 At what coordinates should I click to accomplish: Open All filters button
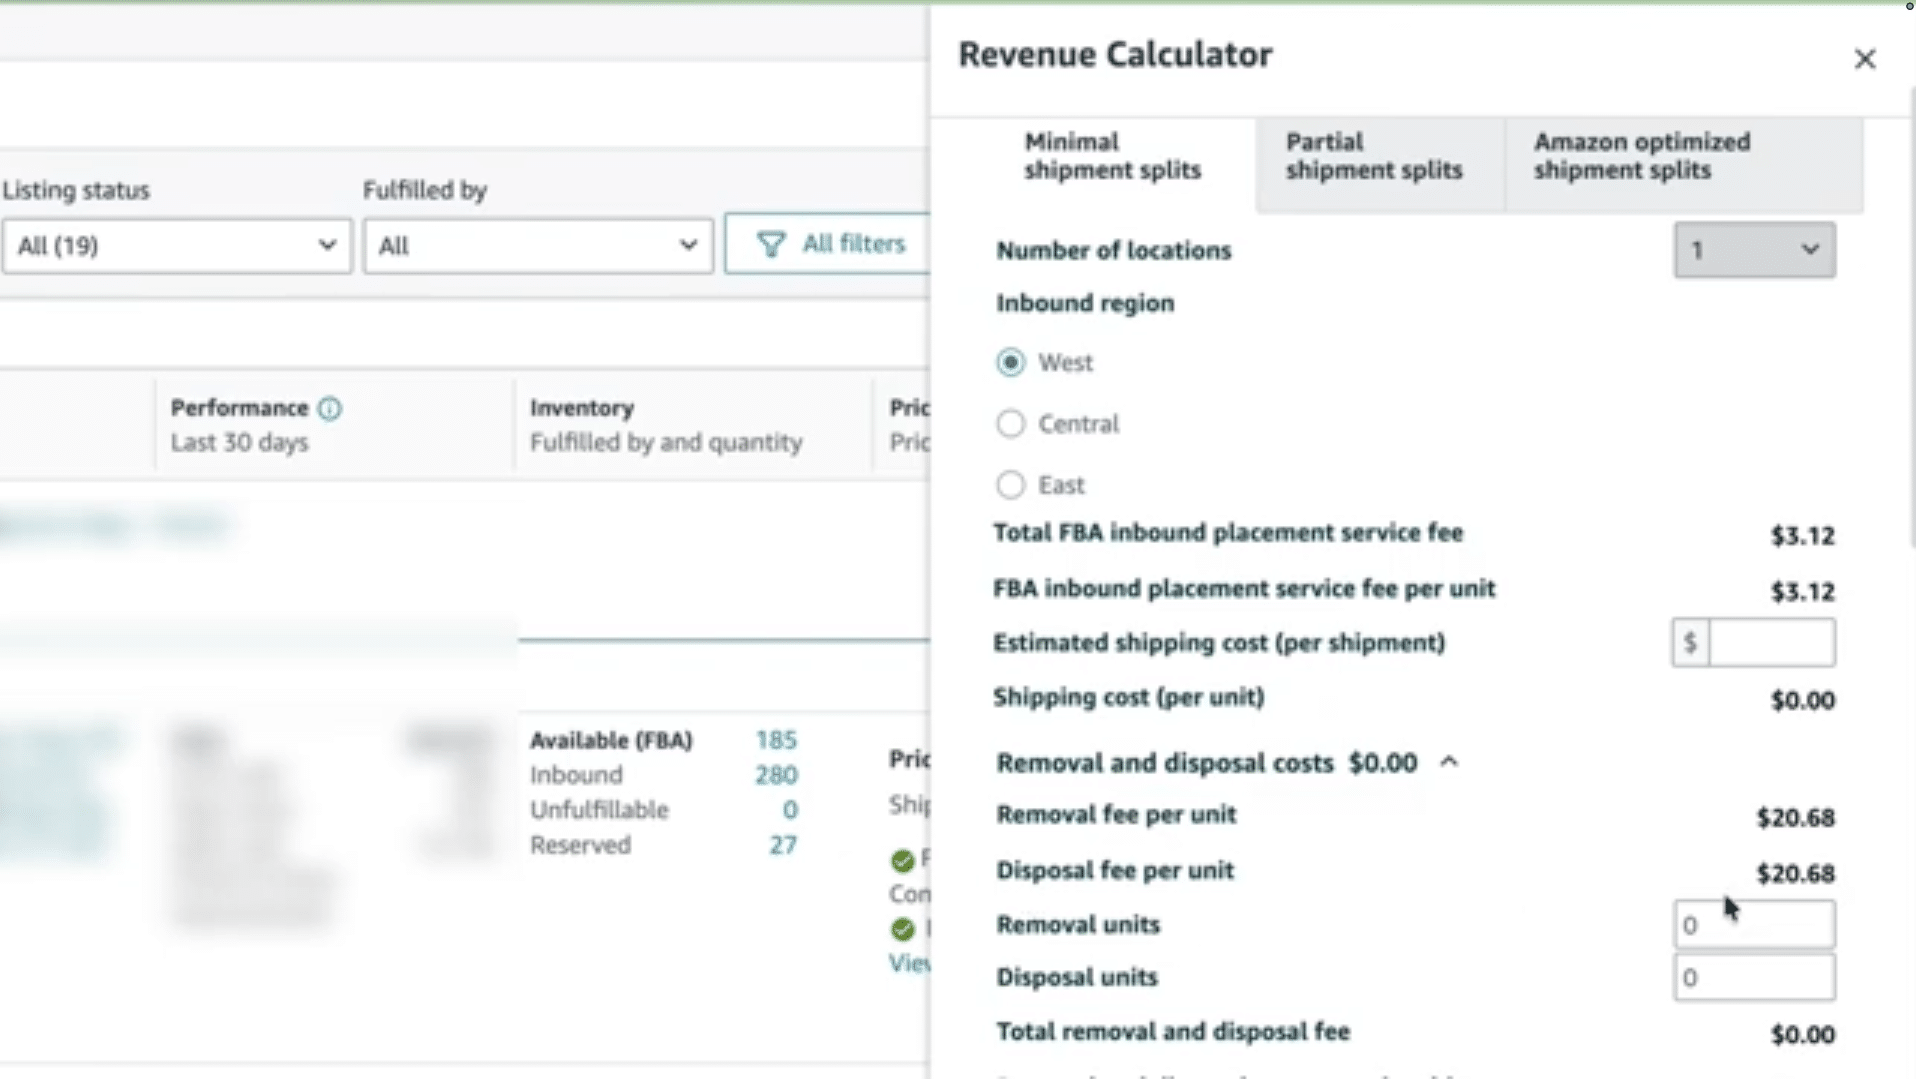[x=830, y=244]
